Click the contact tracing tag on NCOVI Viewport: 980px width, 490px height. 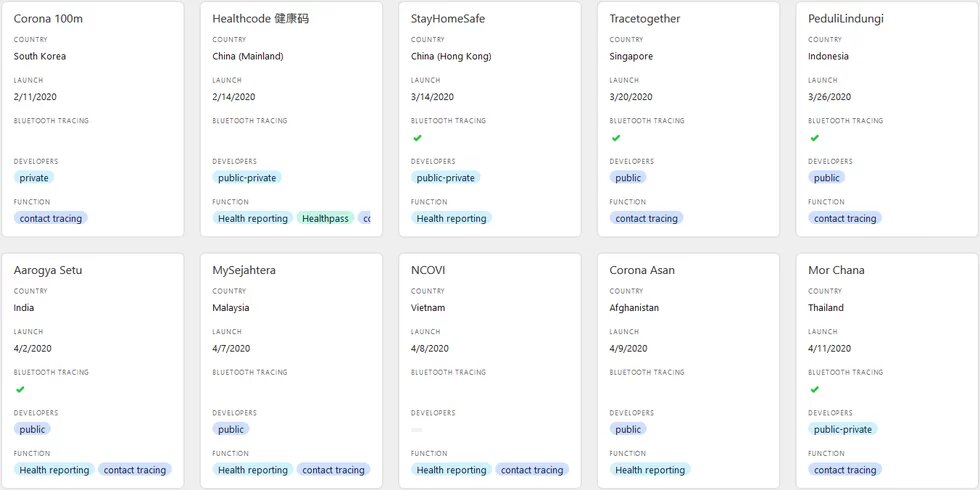pos(532,469)
